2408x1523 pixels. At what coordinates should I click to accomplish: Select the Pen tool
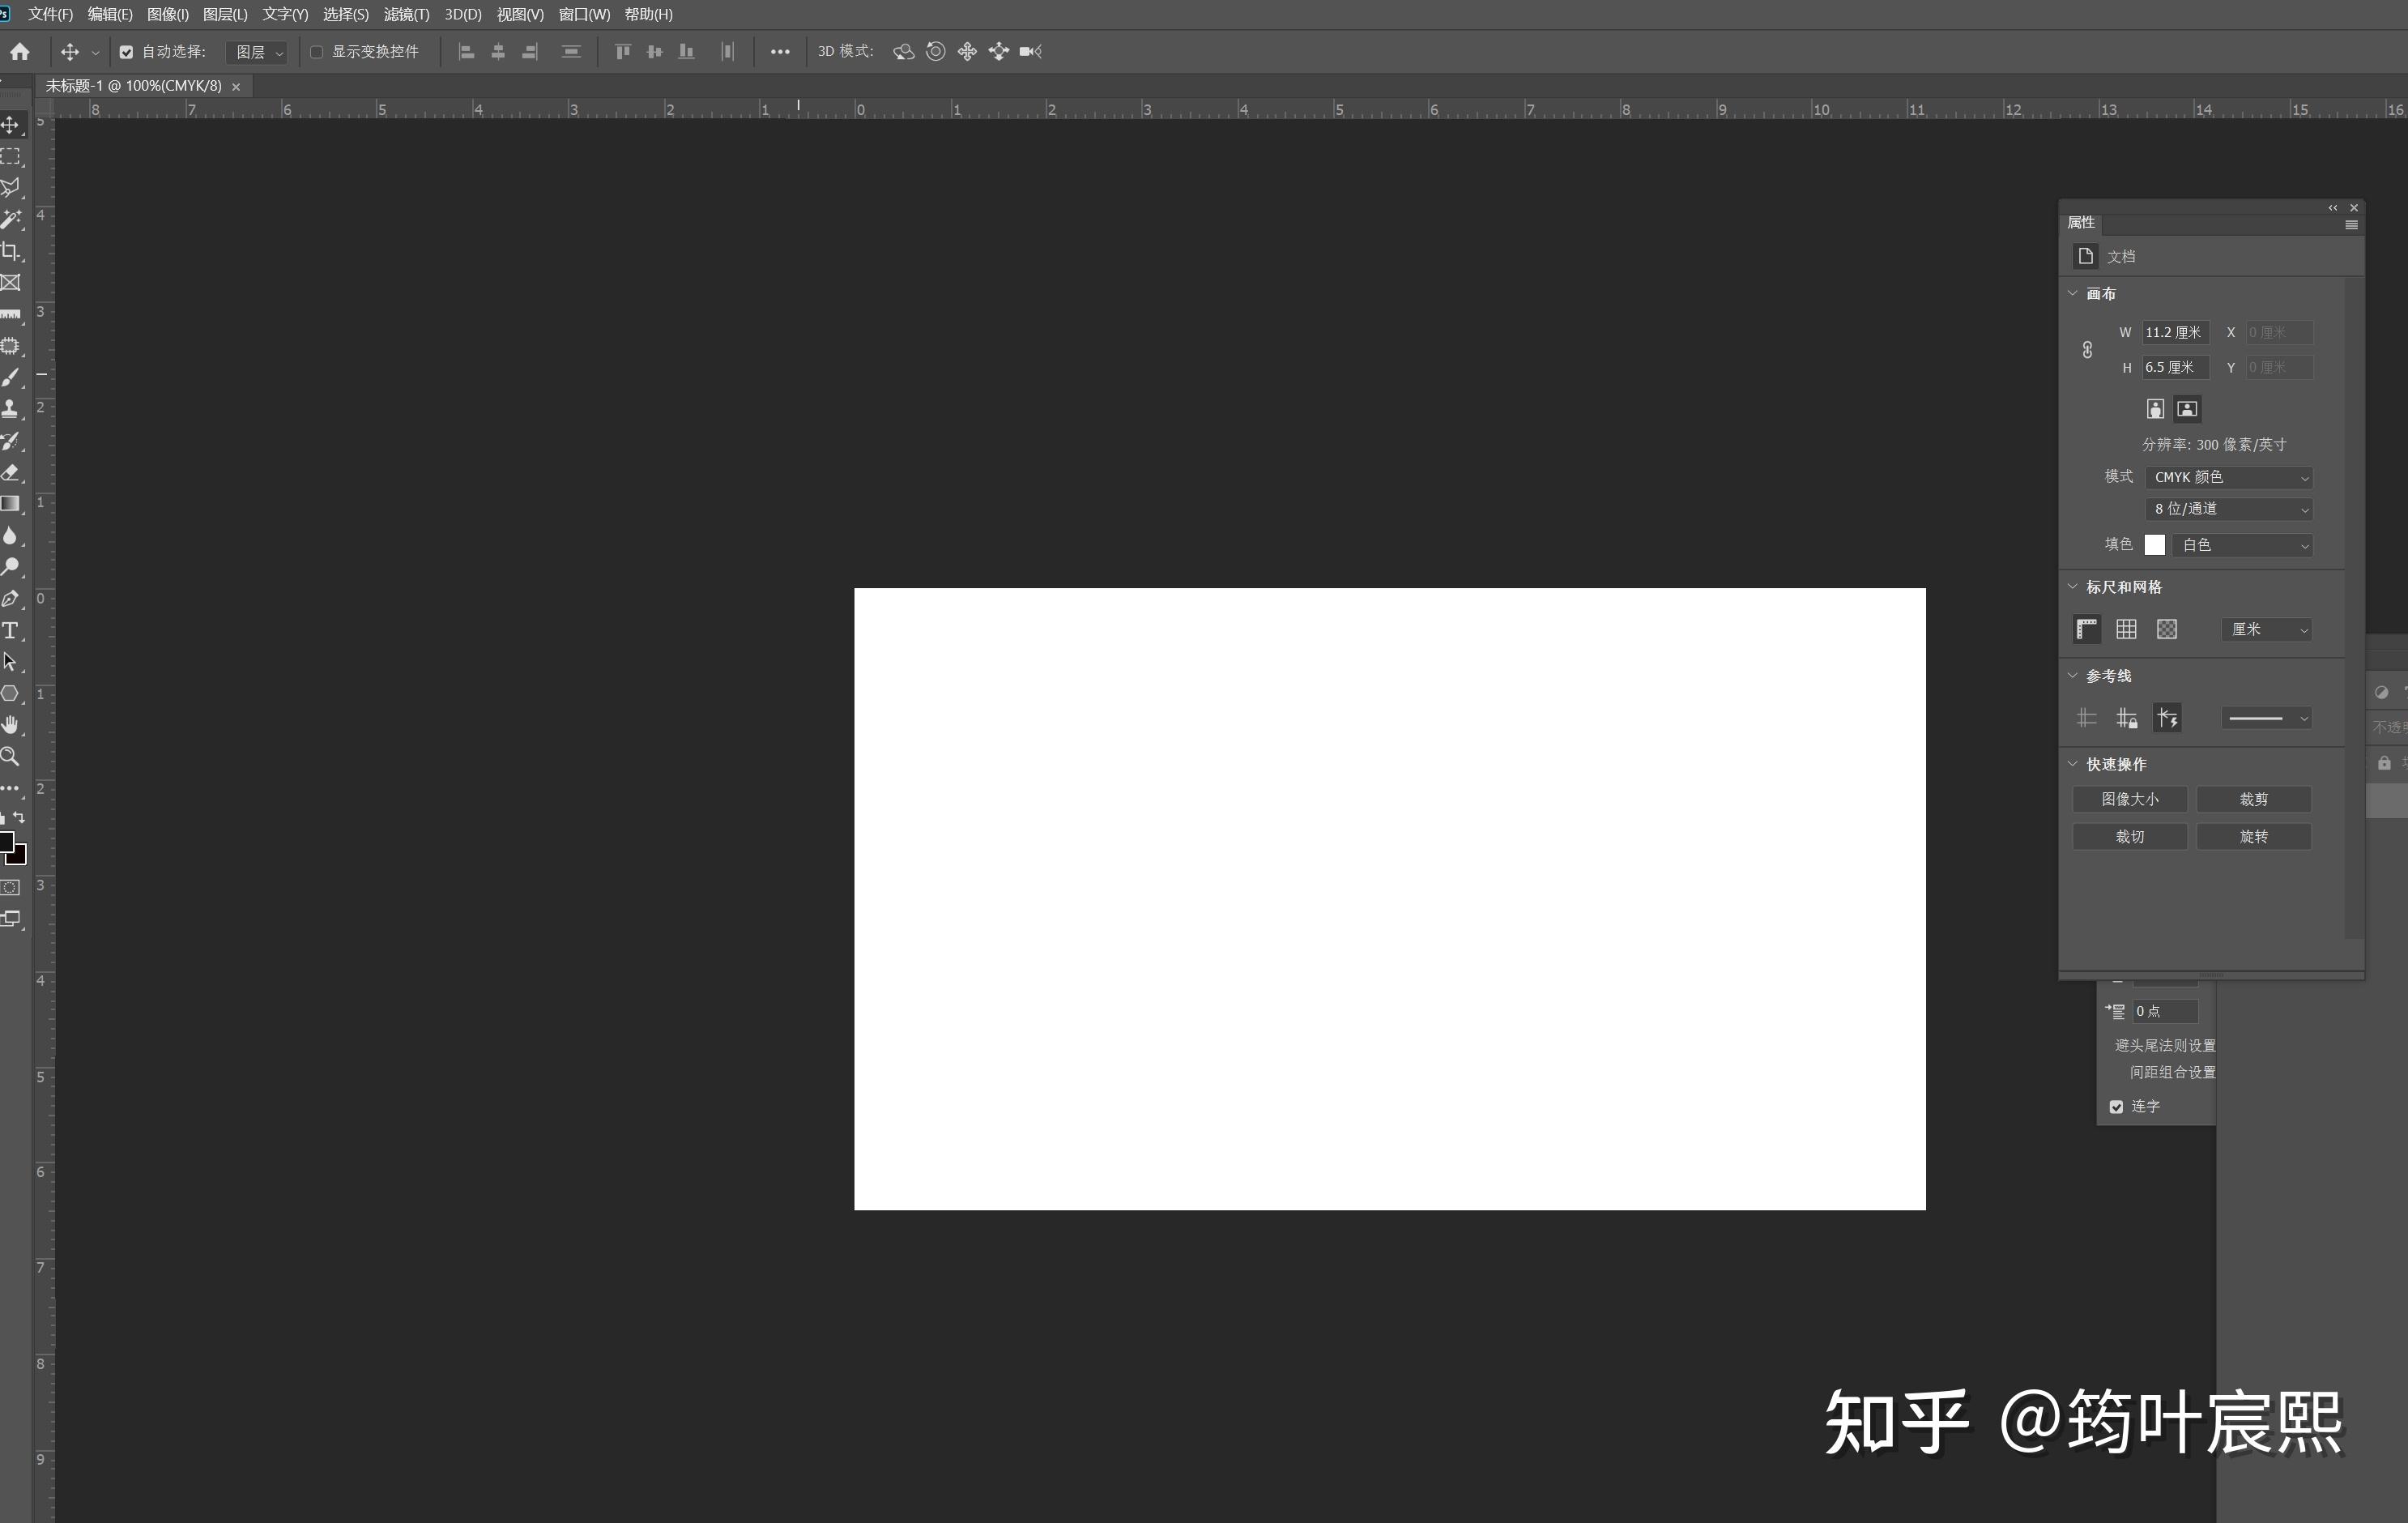tap(10, 599)
